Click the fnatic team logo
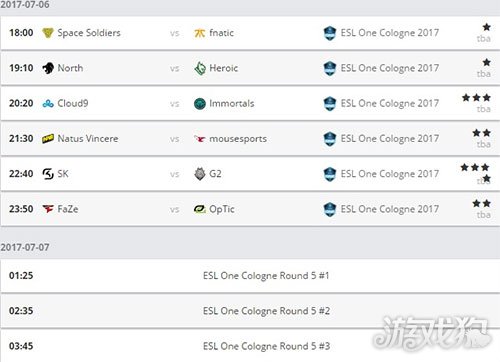 pyautogui.click(x=200, y=33)
